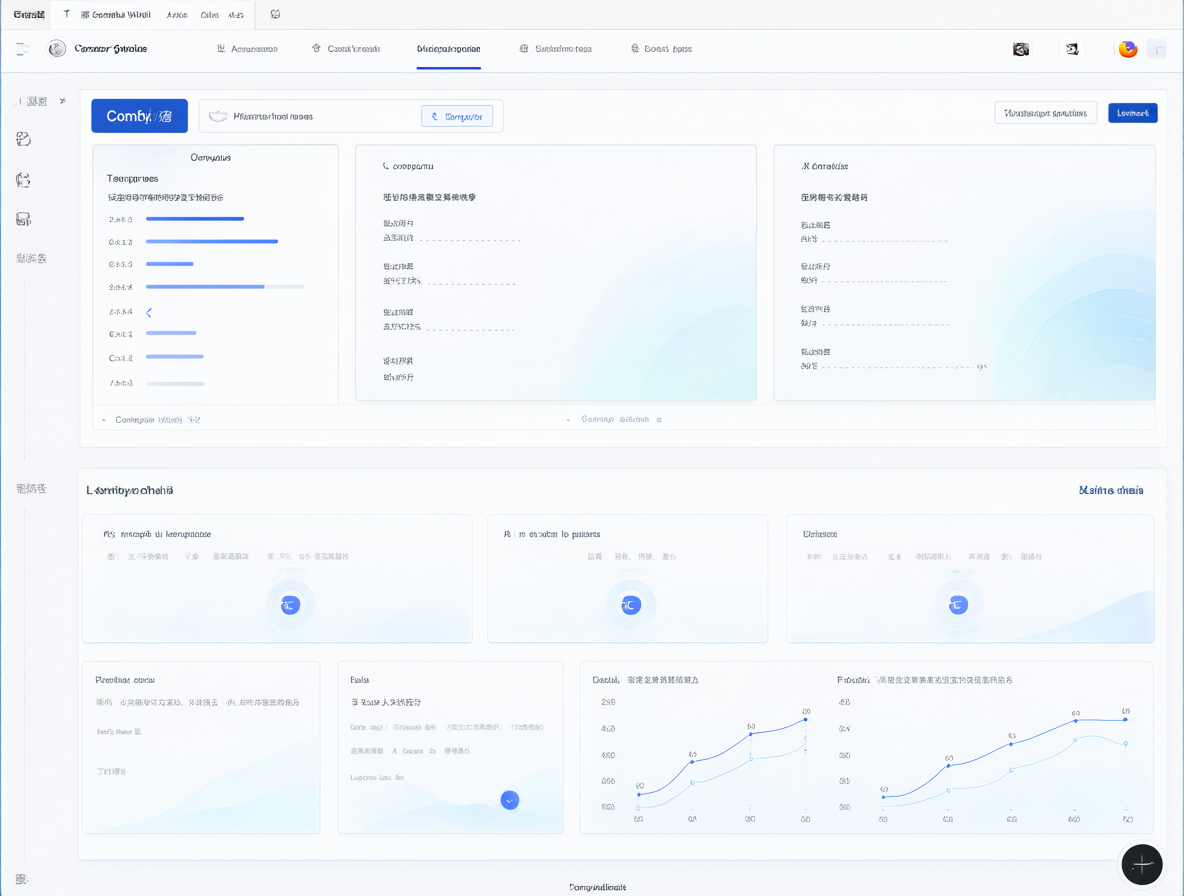This screenshot has height=896, width=1184.
Task: Click the blue circular button in middle lower card
Action: coord(631,605)
